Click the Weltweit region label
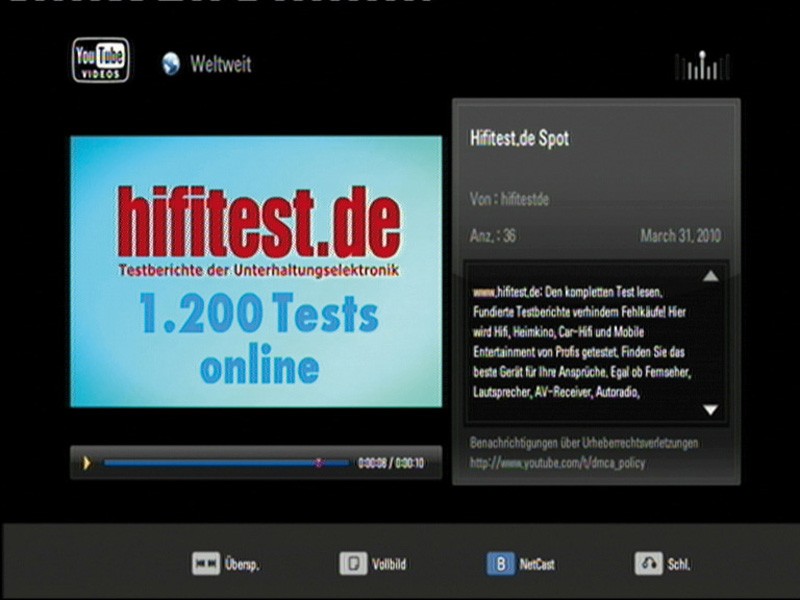The image size is (800, 600). 221,64
